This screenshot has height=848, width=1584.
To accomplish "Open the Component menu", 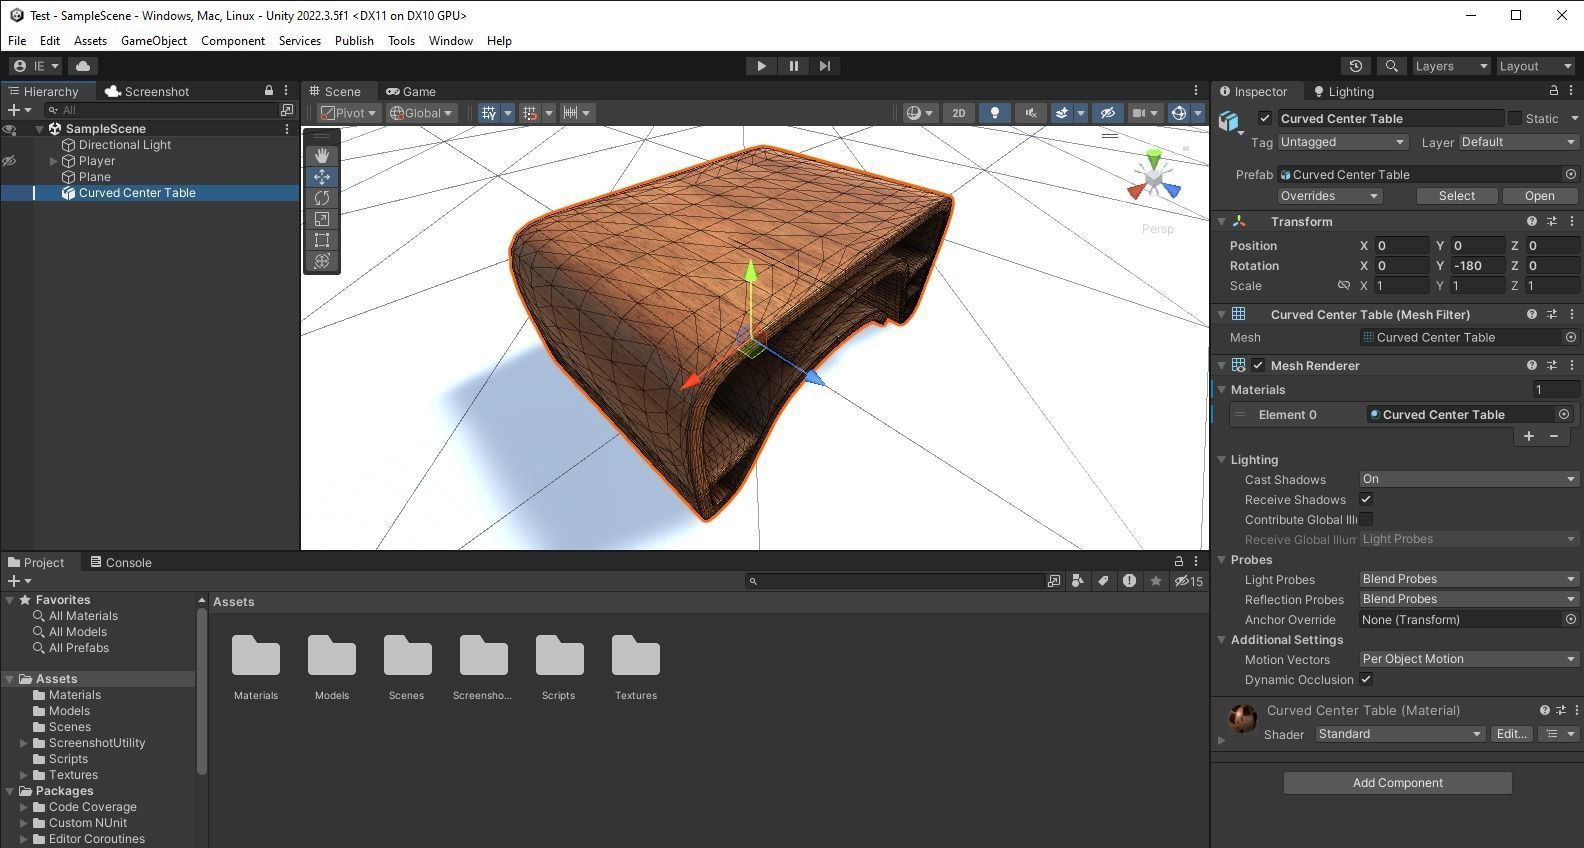I will click(233, 41).
